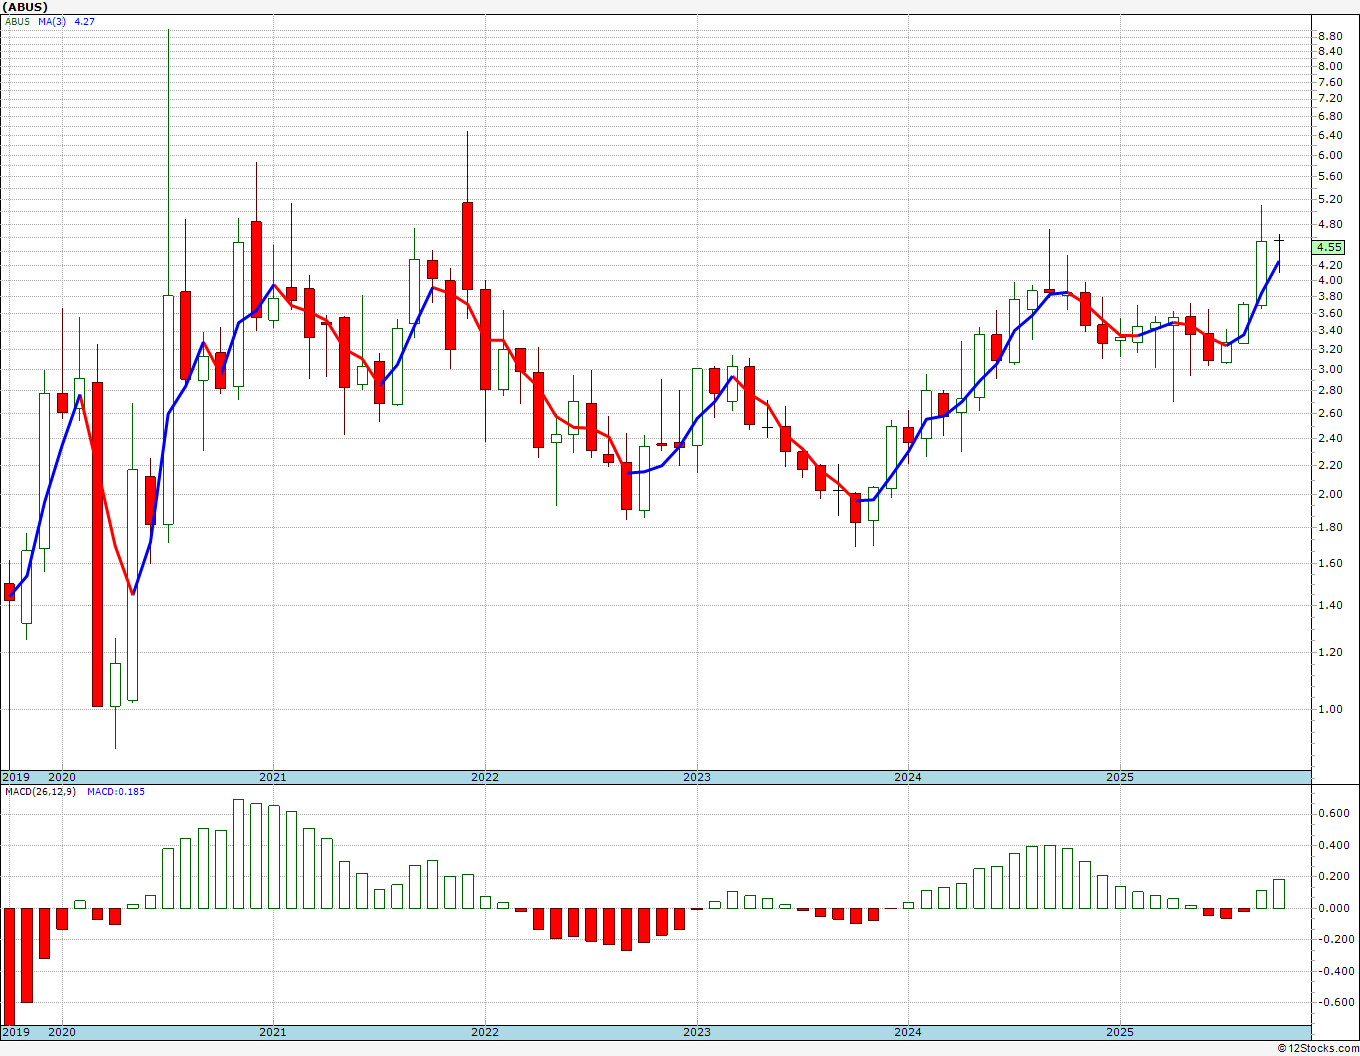Viewport: 1360px width, 1056px height.
Task: Click 2022 on the MACD panel time axis
Action: [x=485, y=1032]
